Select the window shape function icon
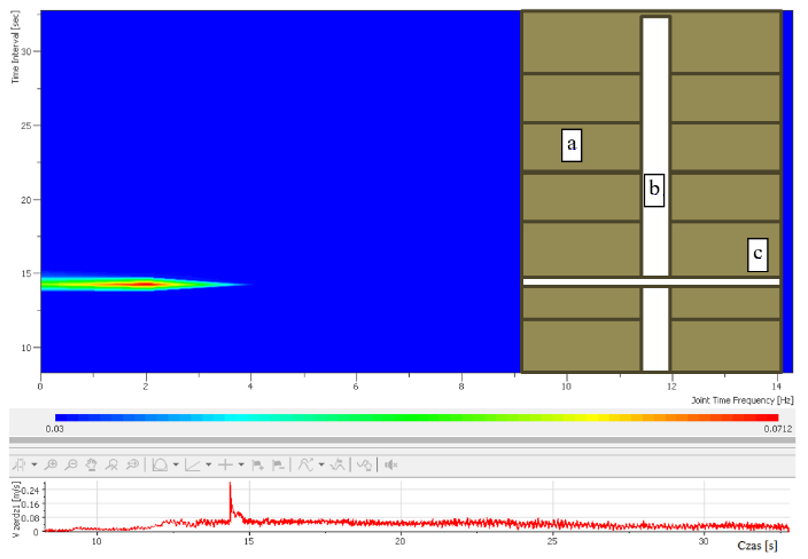808x559 pixels. tap(160, 465)
